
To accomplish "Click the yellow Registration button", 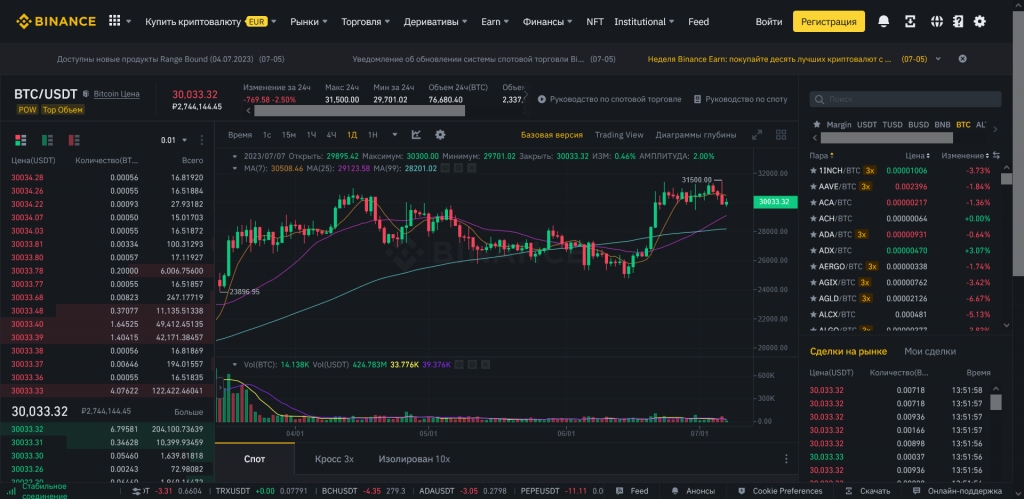I will pyautogui.click(x=828, y=21).
